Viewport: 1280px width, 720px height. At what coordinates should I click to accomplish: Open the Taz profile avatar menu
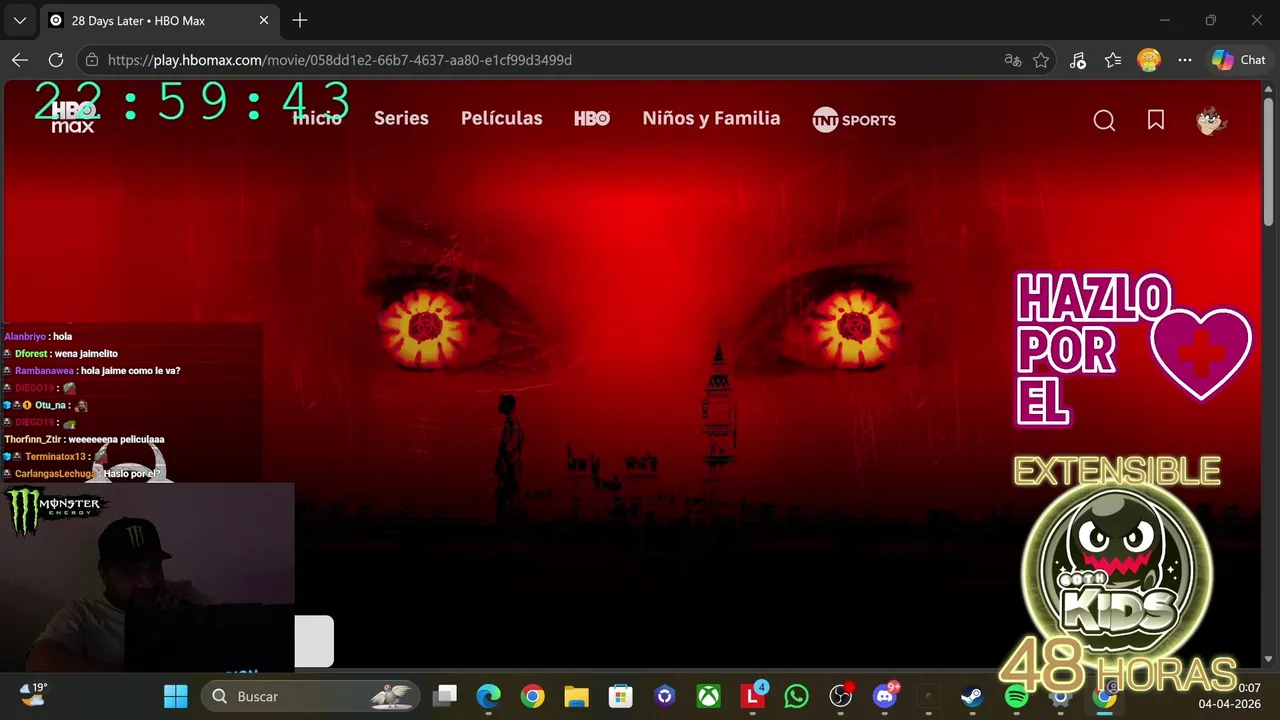[1211, 120]
